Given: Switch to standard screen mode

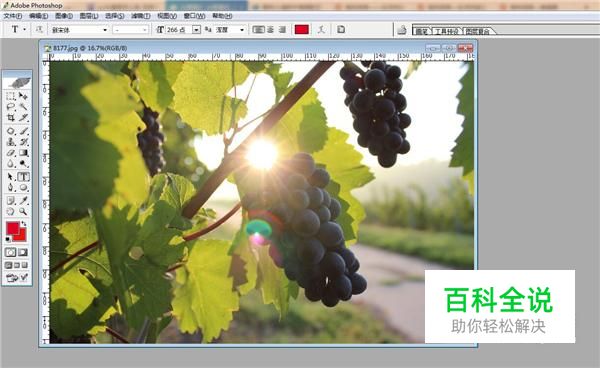Looking at the screenshot, I should pos(8,265).
